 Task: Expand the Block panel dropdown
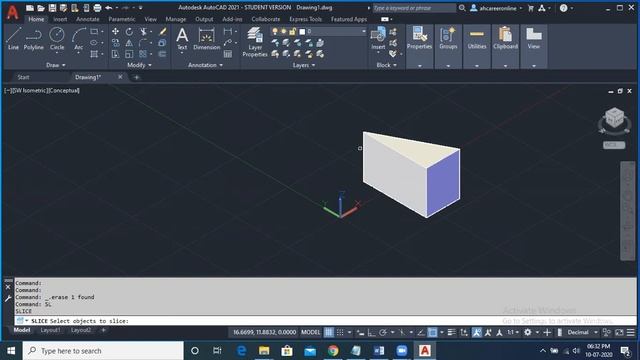pos(387,65)
